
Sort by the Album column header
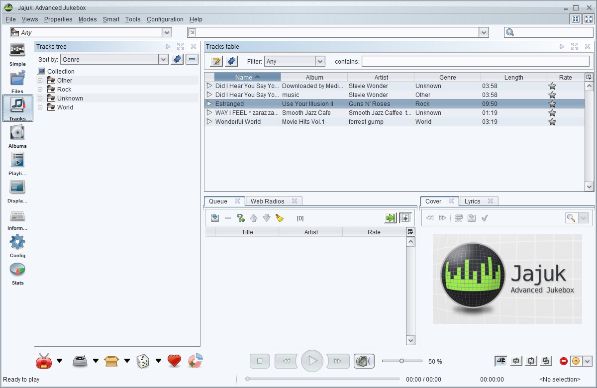pyautogui.click(x=314, y=77)
